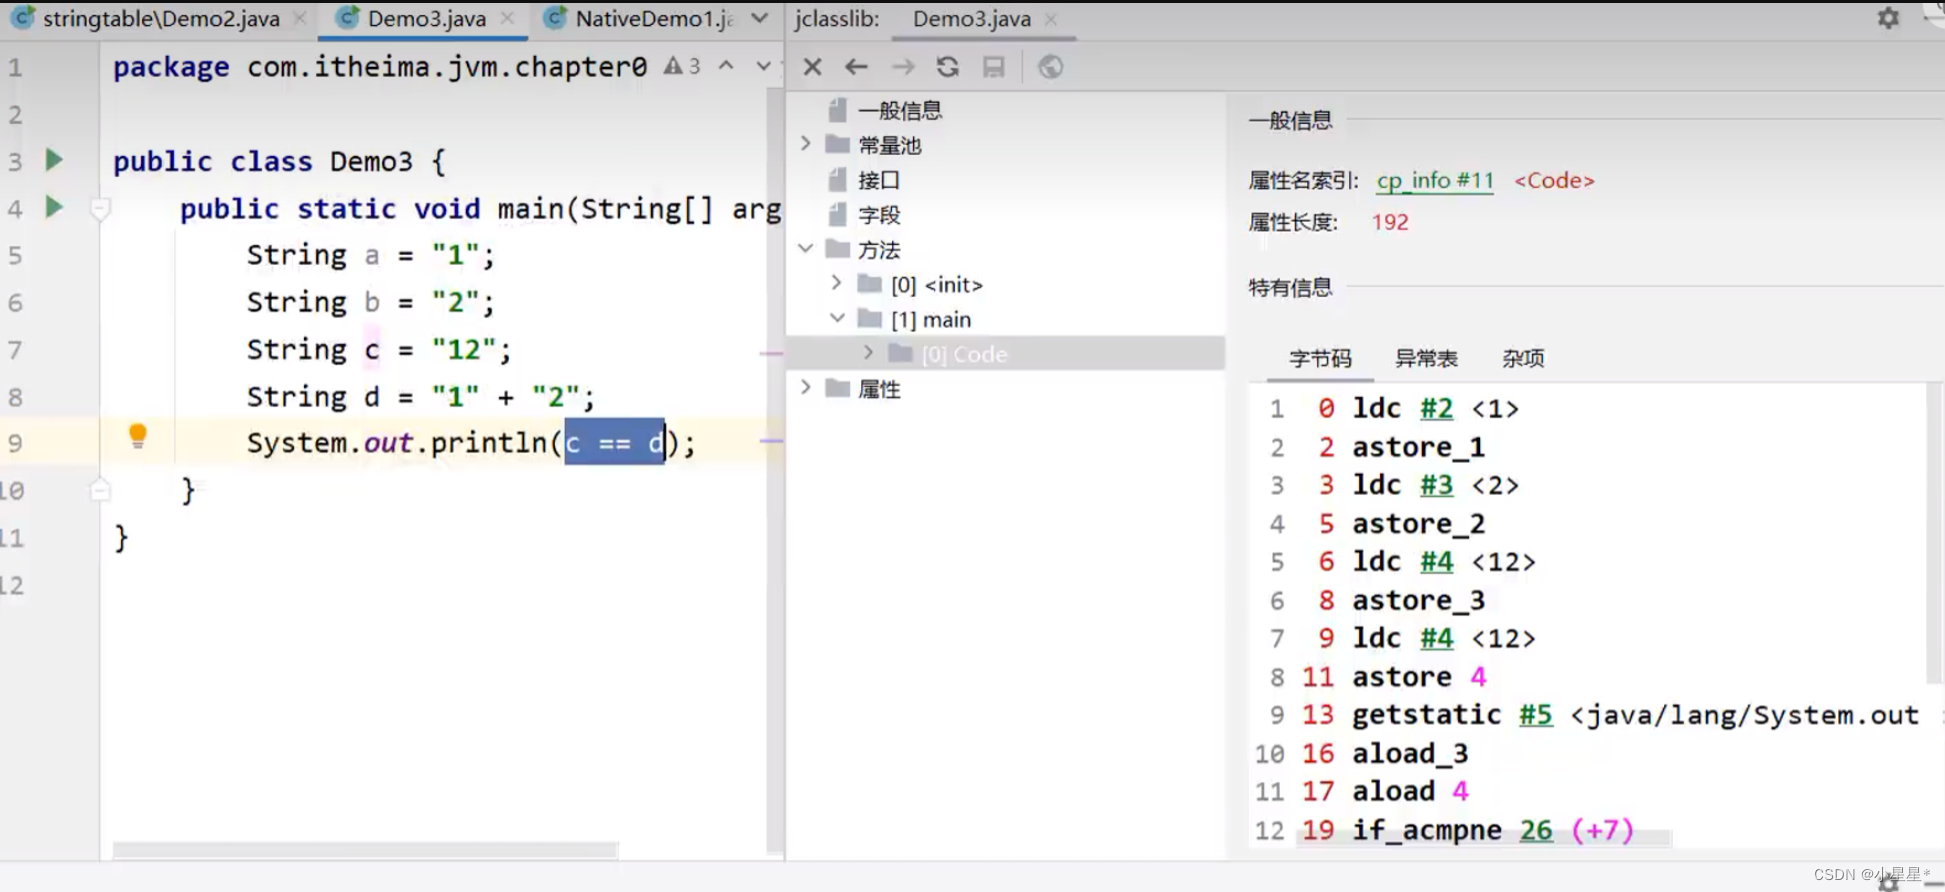1945x892 pixels.
Task: Click string literal "12" on line 7
Action: point(464,349)
